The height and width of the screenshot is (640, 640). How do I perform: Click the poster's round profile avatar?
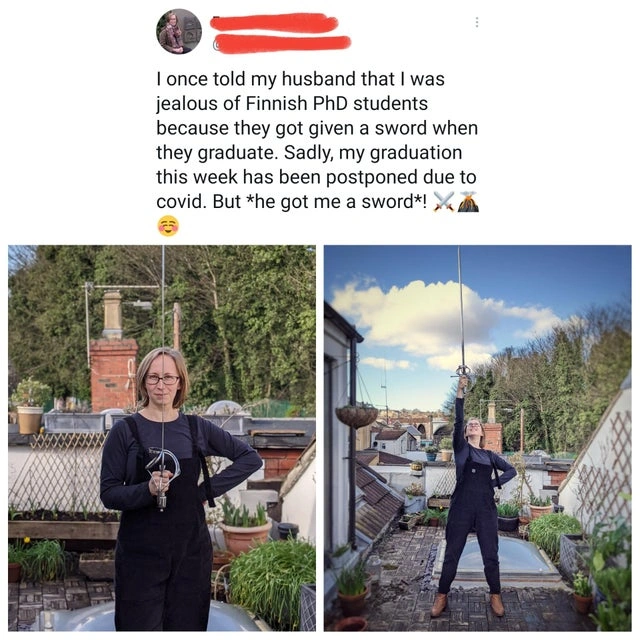click(x=179, y=31)
